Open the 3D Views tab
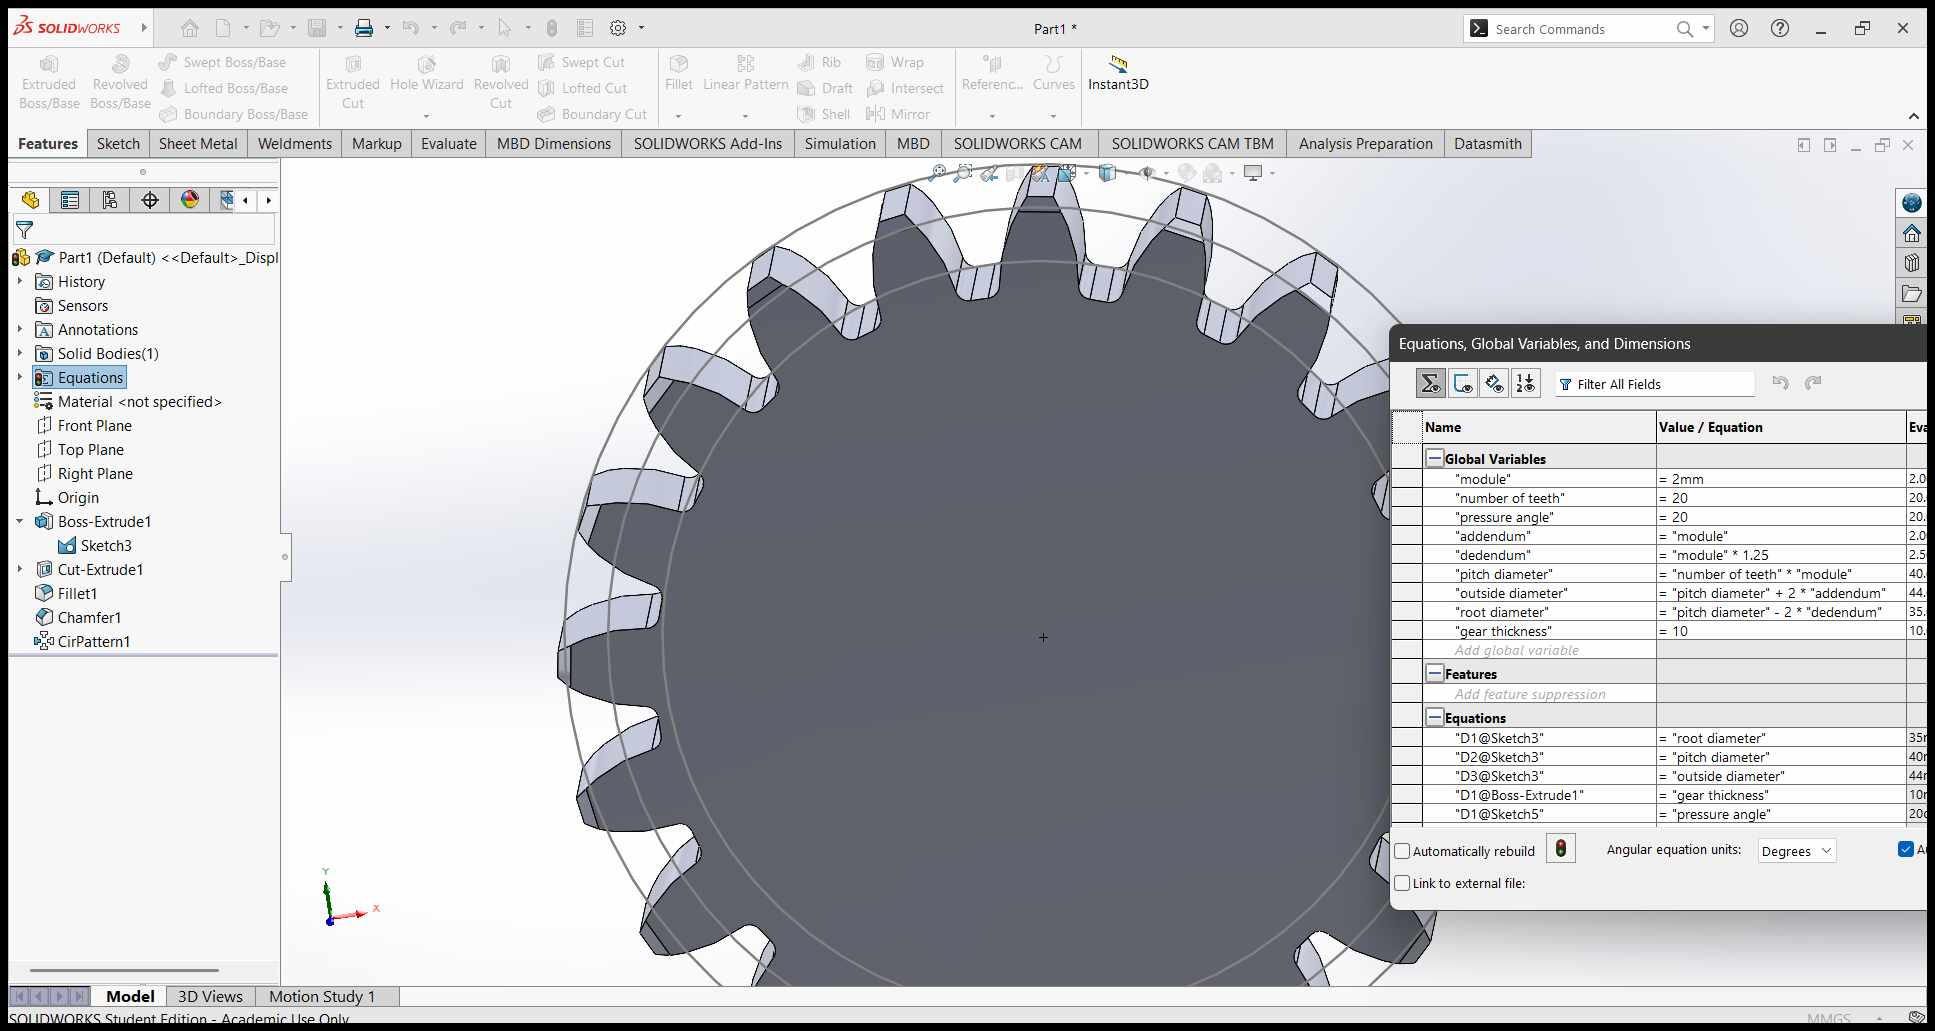Image resolution: width=1935 pixels, height=1031 pixels. (210, 996)
